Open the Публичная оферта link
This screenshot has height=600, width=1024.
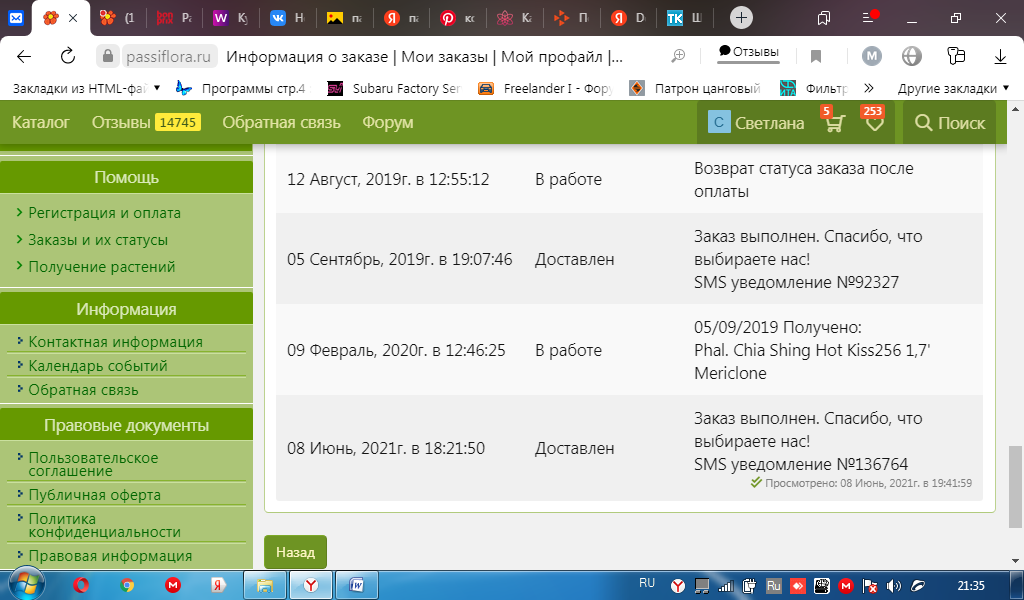[94, 495]
